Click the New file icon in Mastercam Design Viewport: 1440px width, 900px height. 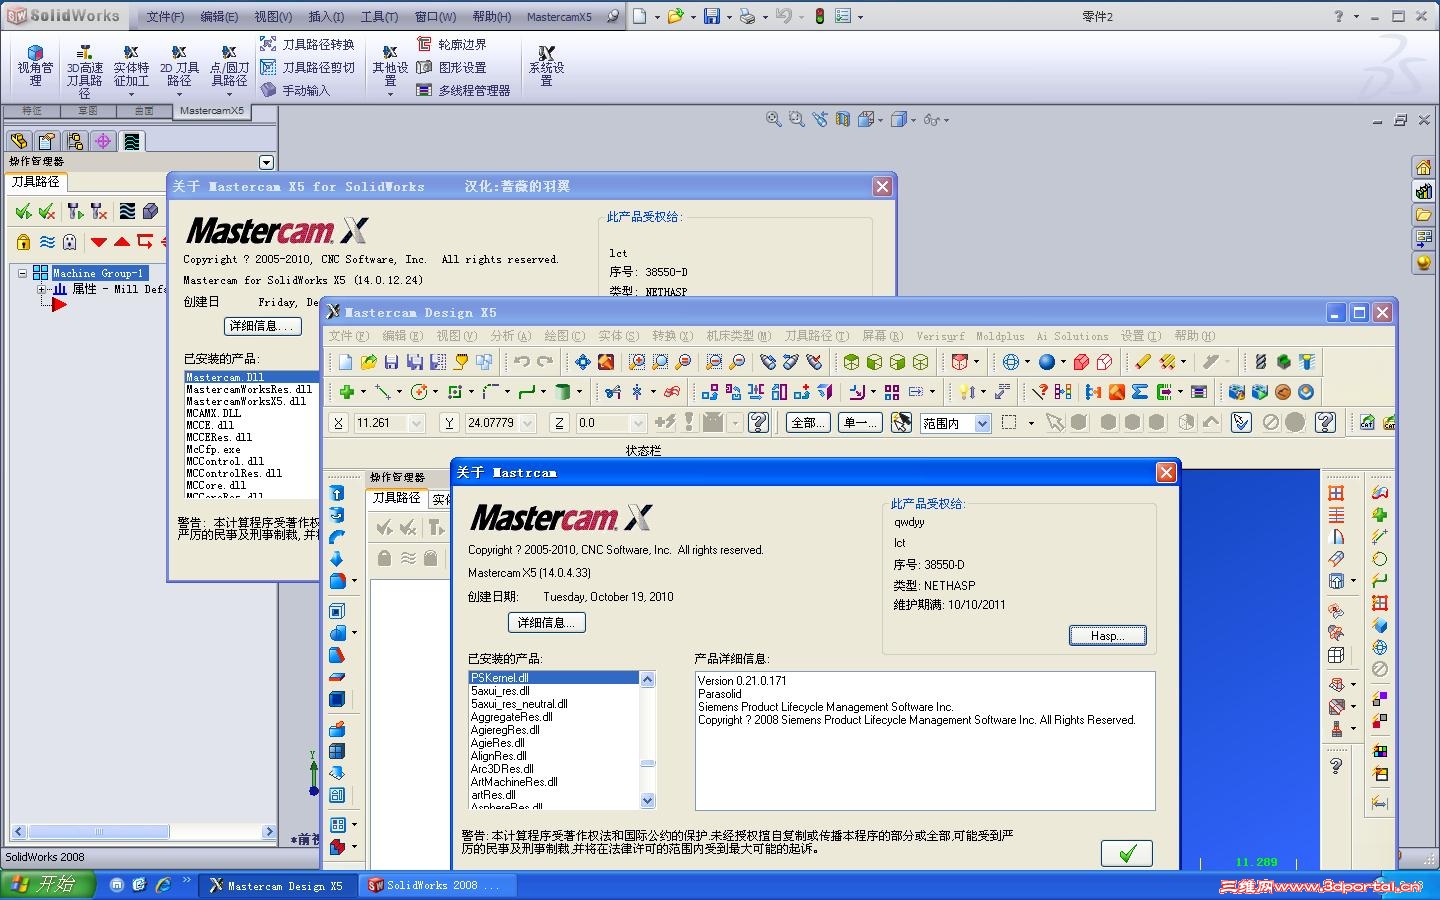click(x=345, y=362)
